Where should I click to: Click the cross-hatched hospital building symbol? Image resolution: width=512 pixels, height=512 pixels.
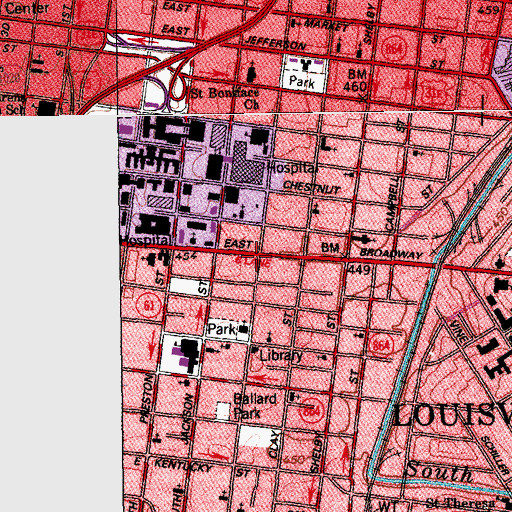pos(248,163)
